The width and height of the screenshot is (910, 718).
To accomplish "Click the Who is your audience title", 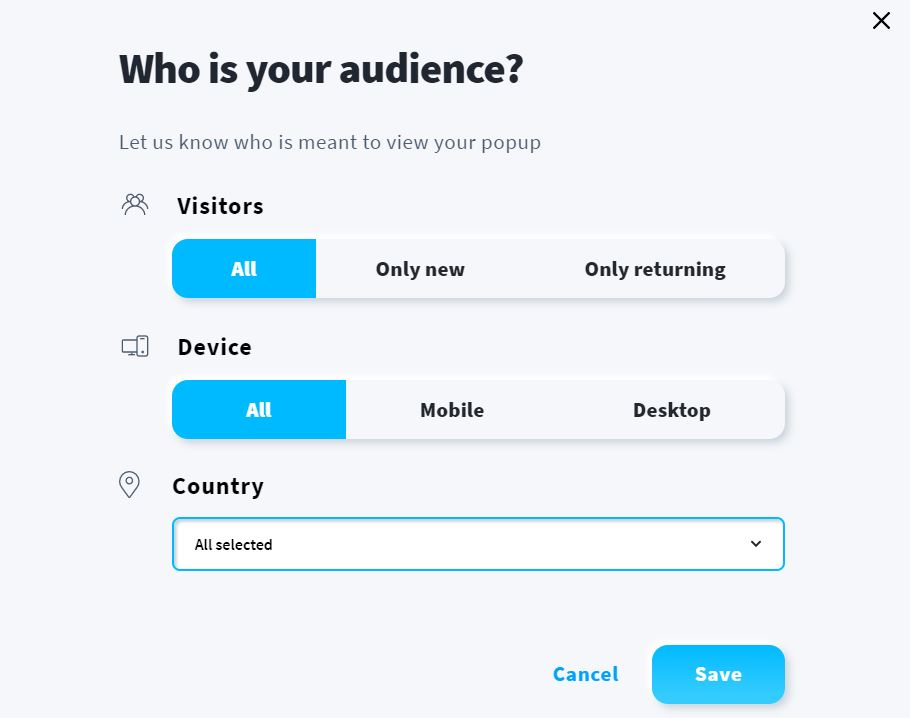I will pyautogui.click(x=321, y=70).
